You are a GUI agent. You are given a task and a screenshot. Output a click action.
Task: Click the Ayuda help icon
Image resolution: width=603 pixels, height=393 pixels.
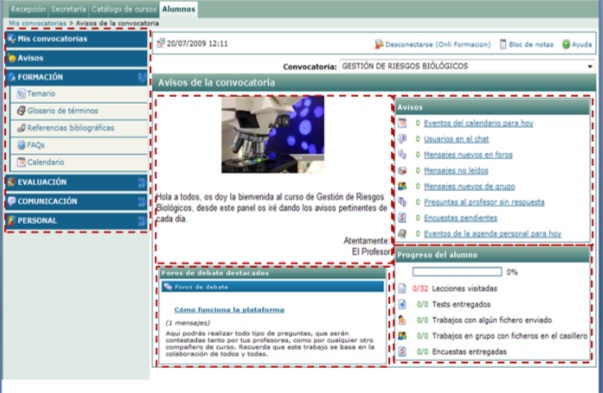pyautogui.click(x=566, y=44)
